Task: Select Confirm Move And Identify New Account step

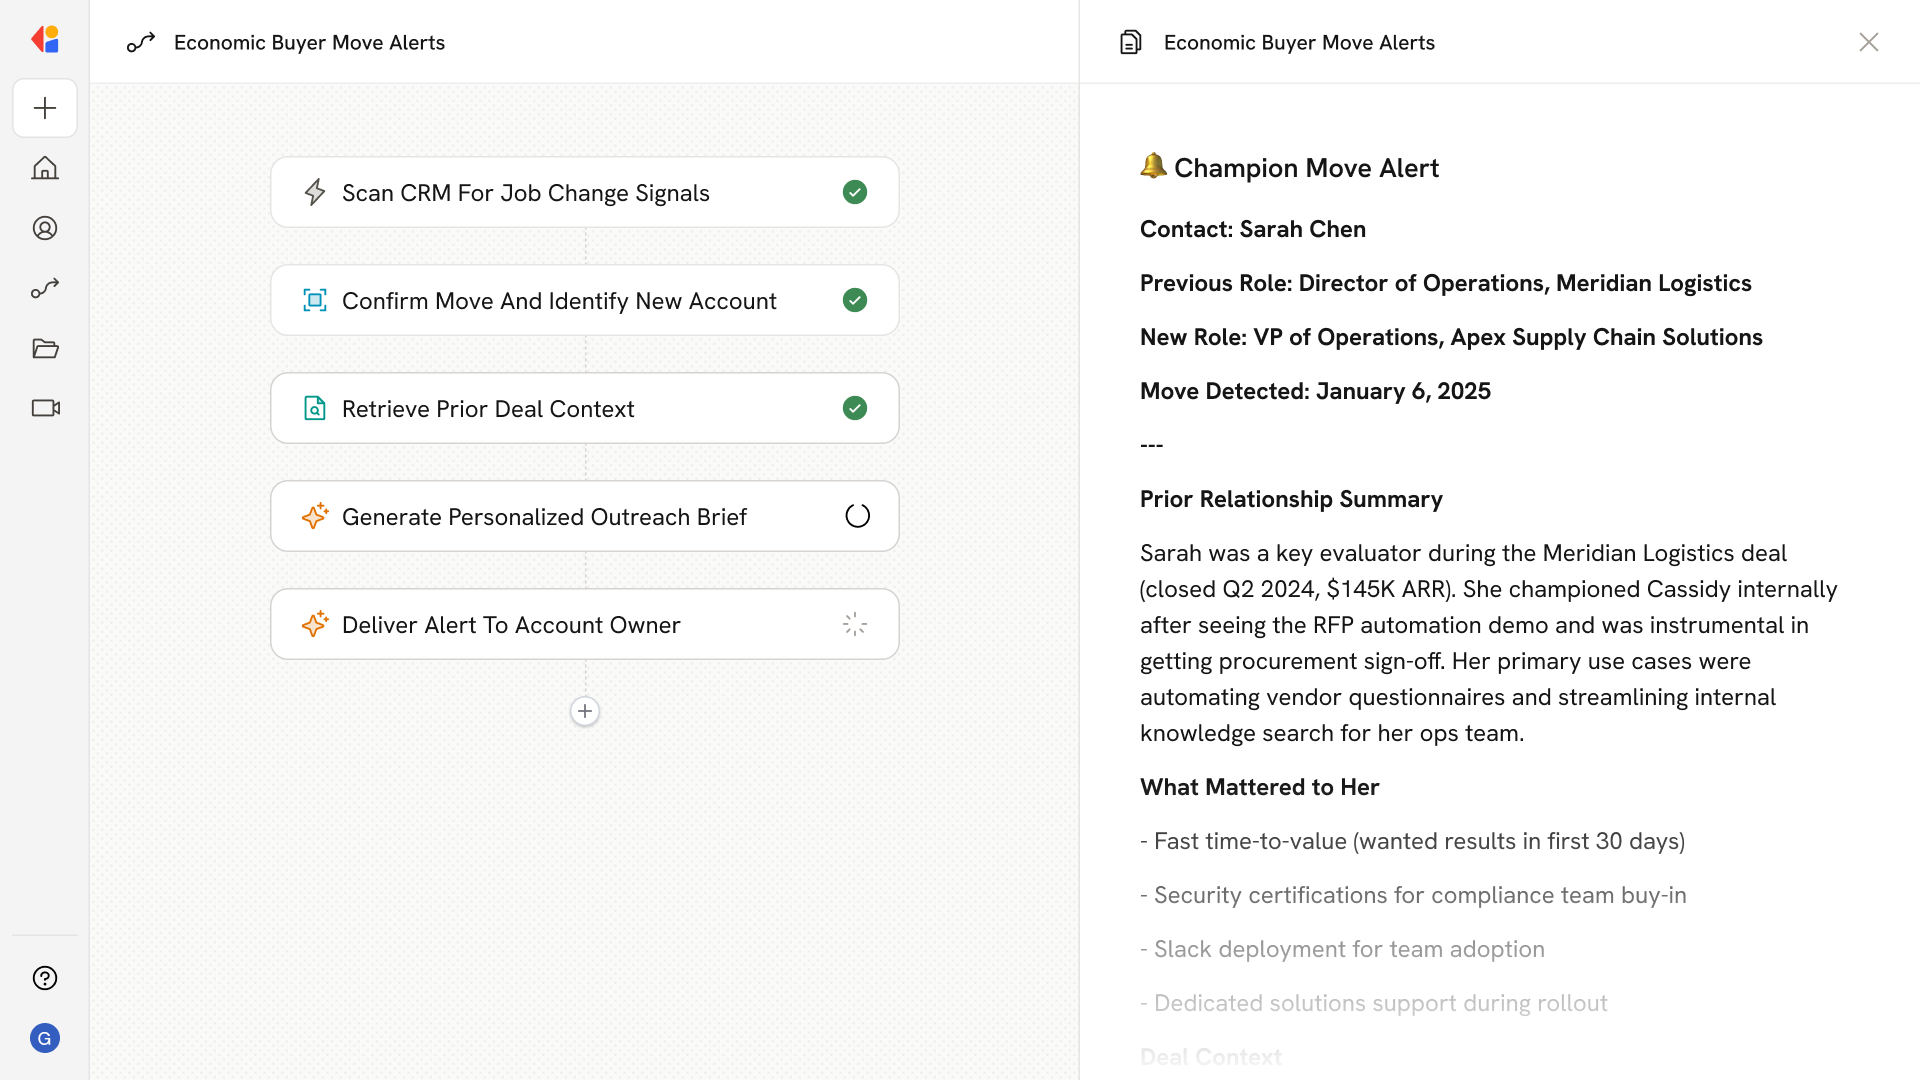Action: tap(558, 301)
